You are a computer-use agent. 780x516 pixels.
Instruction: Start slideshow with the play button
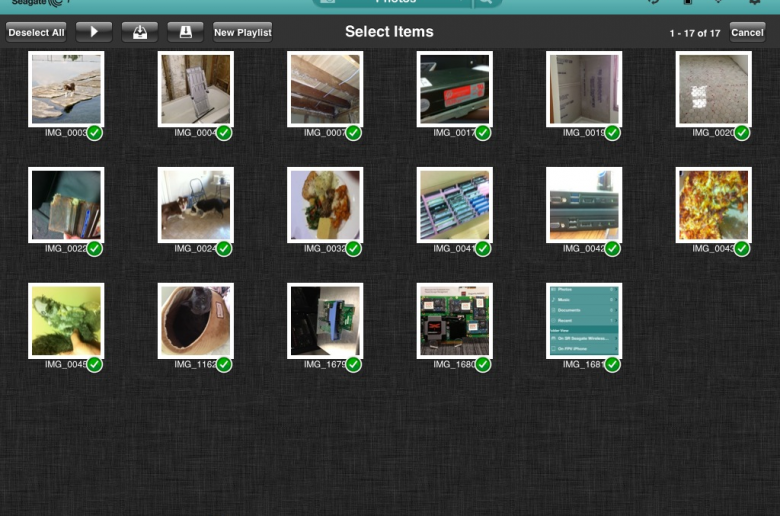[94, 32]
